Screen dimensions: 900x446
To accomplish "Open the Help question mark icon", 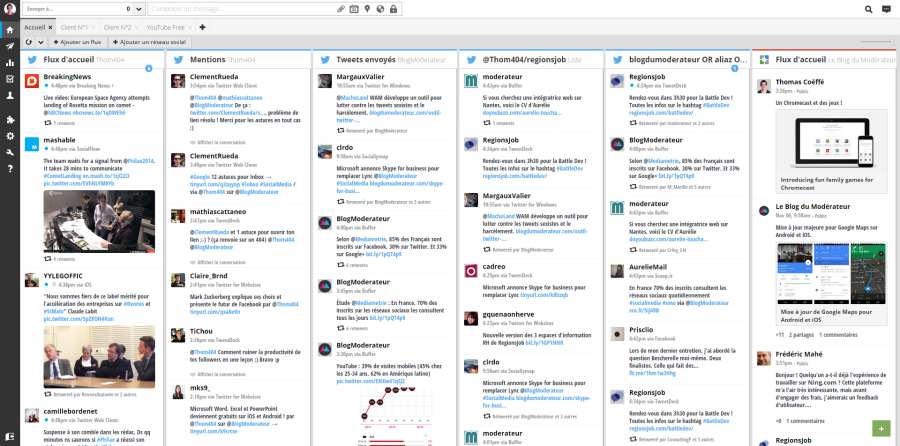I will coord(10,169).
